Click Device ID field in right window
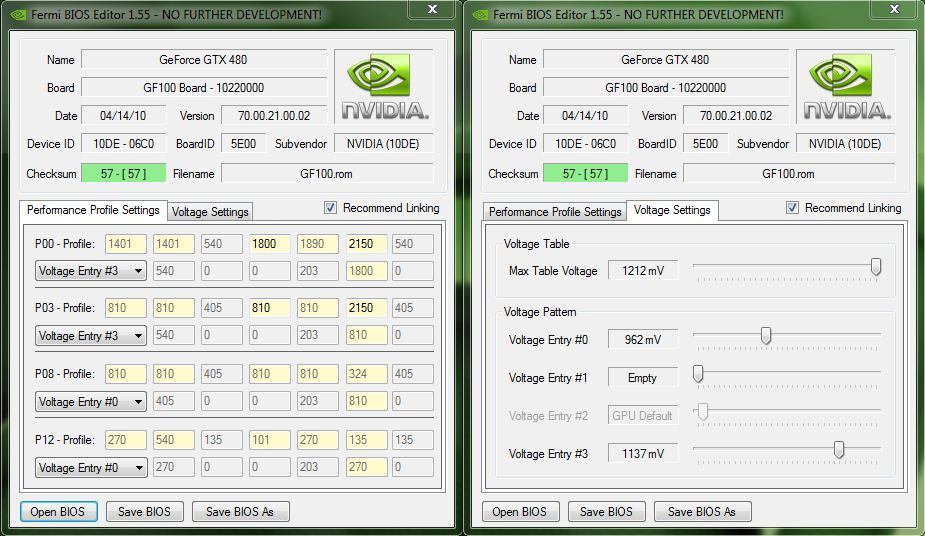The image size is (925, 536). pos(585,143)
